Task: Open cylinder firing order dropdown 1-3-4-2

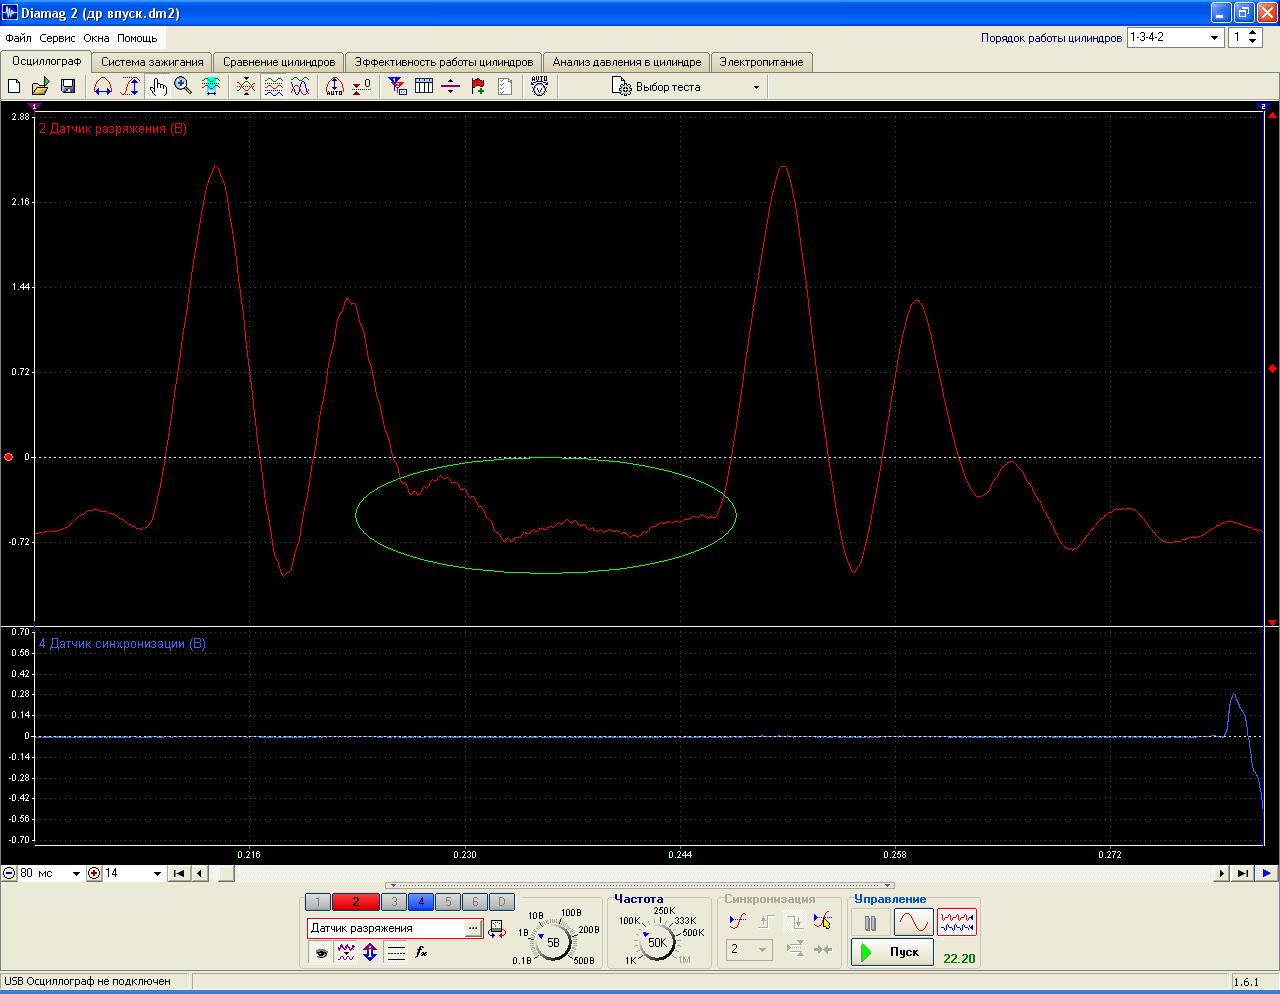Action: click(x=1174, y=37)
